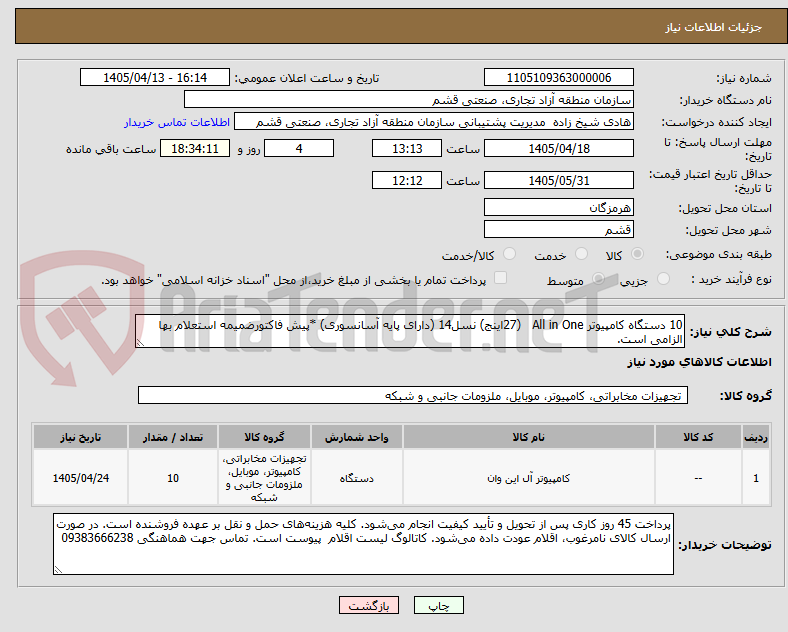Viewport: 788px width, 632px height.
Task: Select the کالا/خدمت radio button
Action: tap(509, 254)
